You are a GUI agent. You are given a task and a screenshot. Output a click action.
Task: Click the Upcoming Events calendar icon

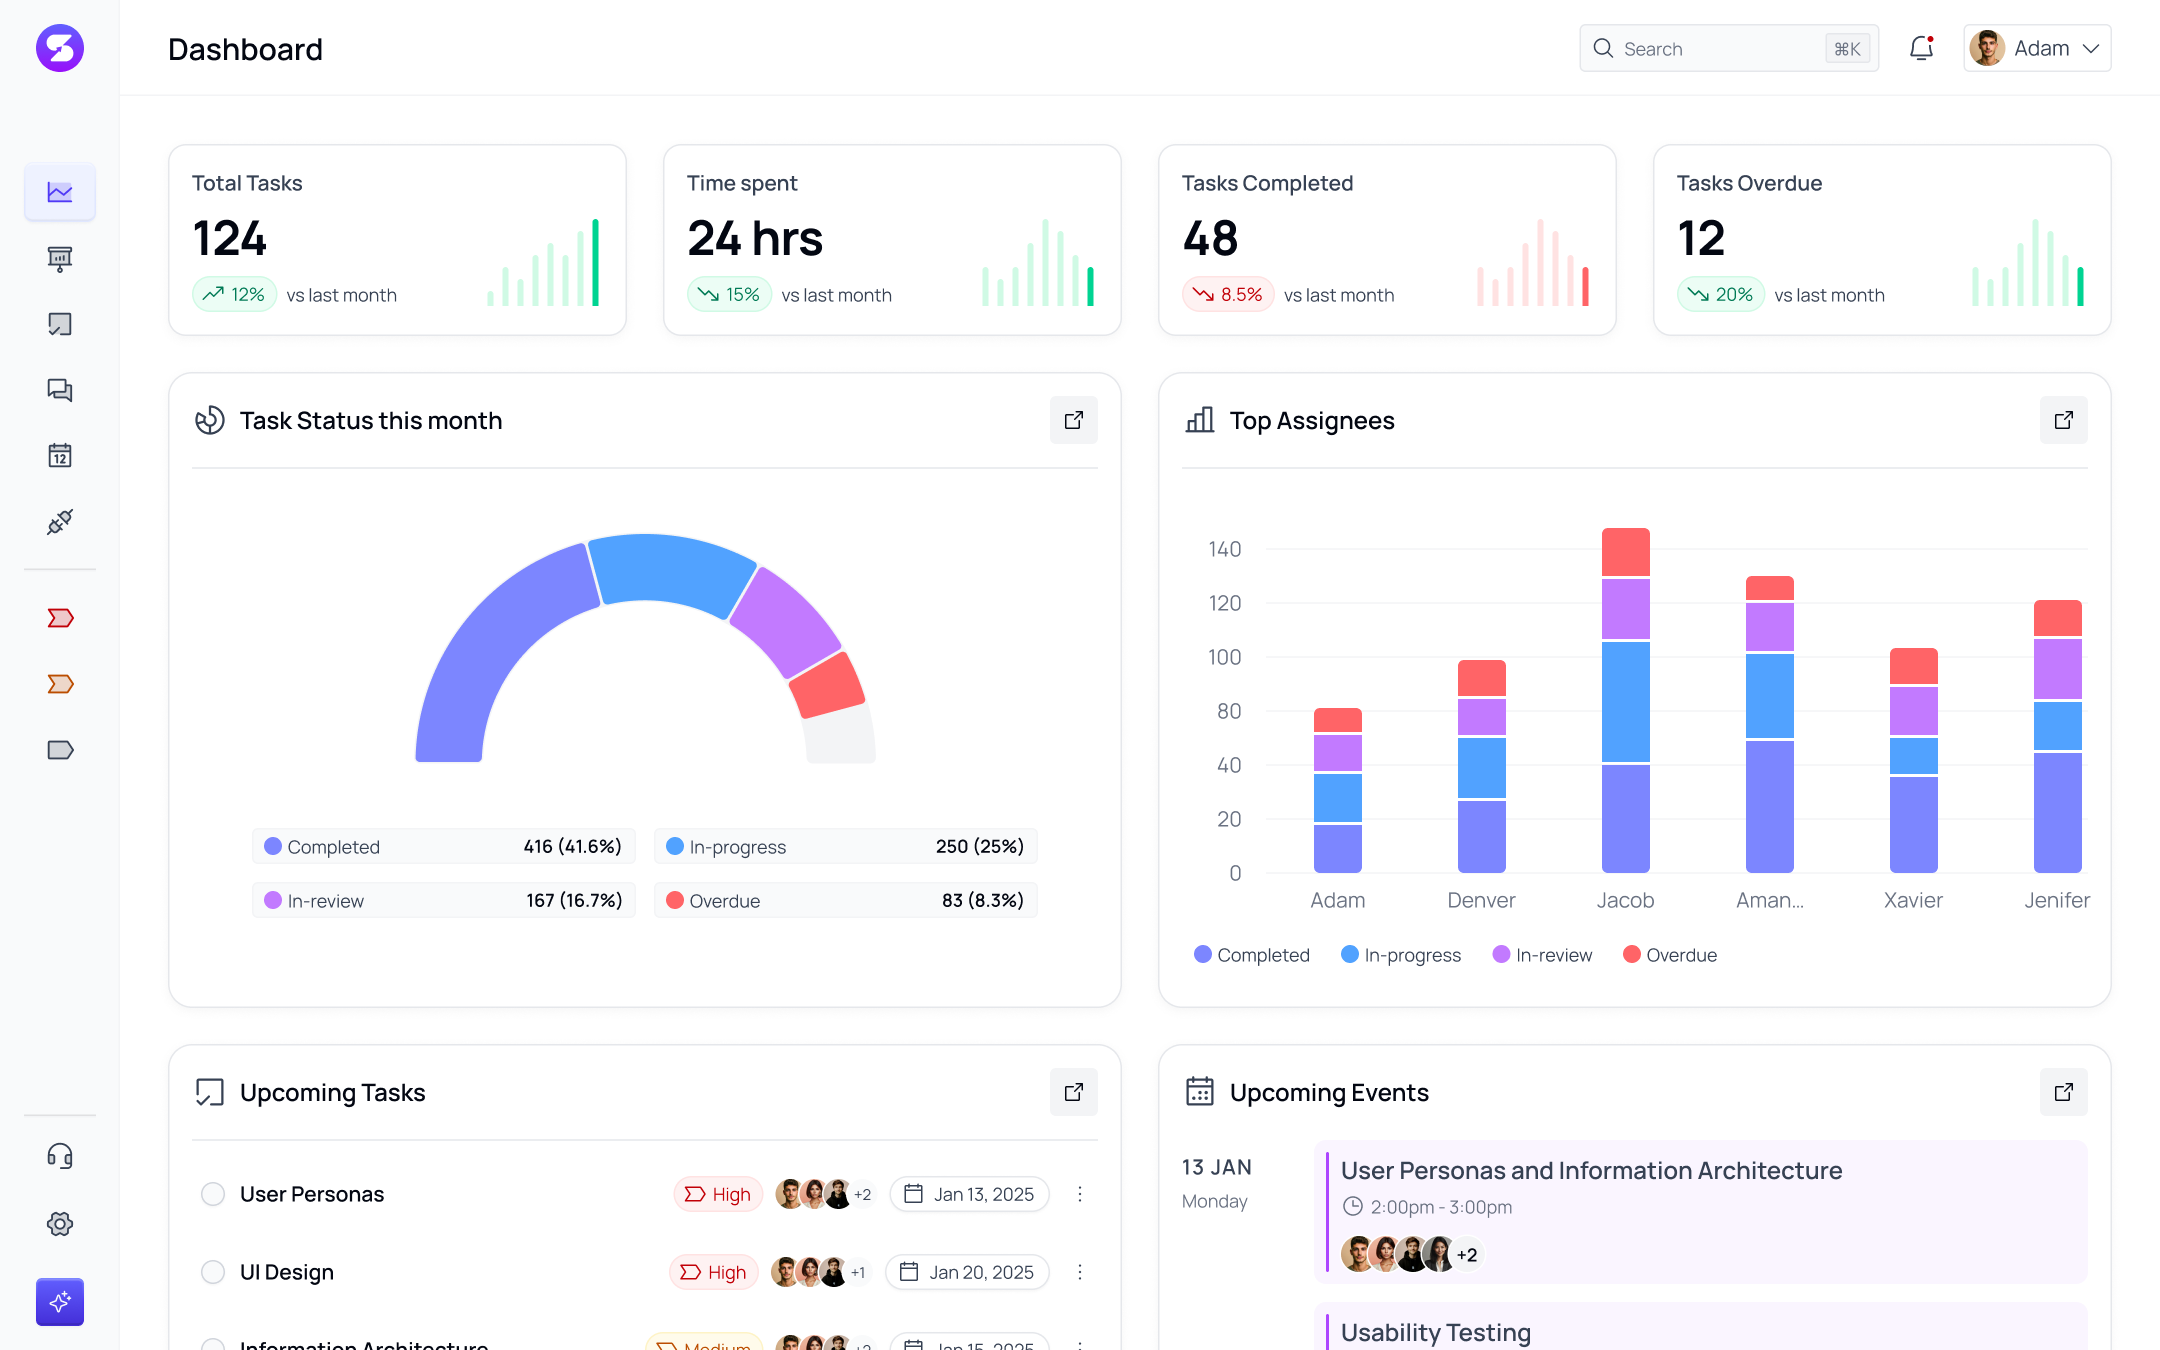point(1200,1091)
